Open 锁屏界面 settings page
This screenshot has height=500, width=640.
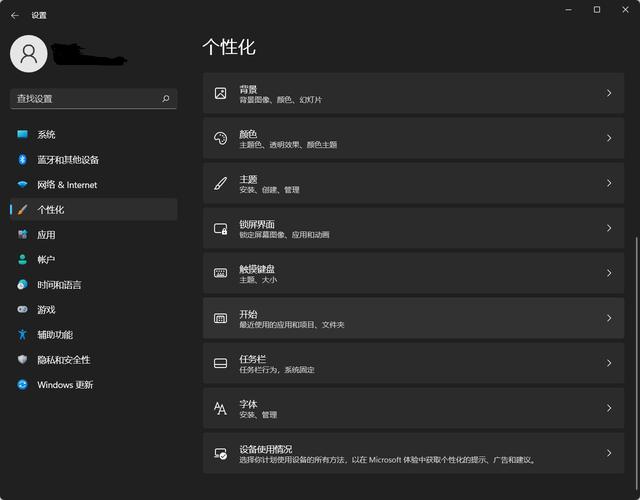(x=413, y=228)
